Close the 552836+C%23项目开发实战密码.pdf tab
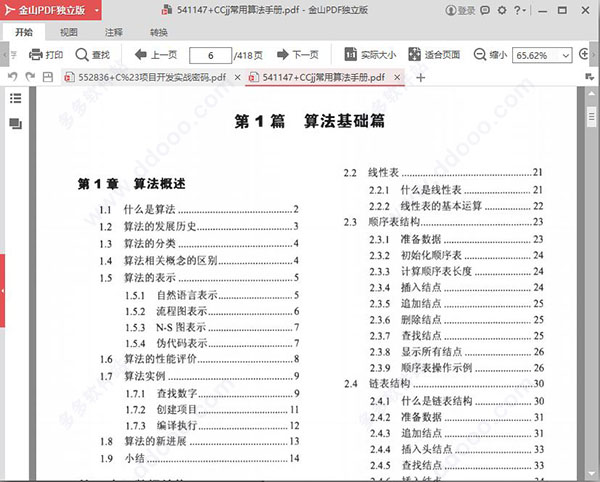 pos(237,78)
